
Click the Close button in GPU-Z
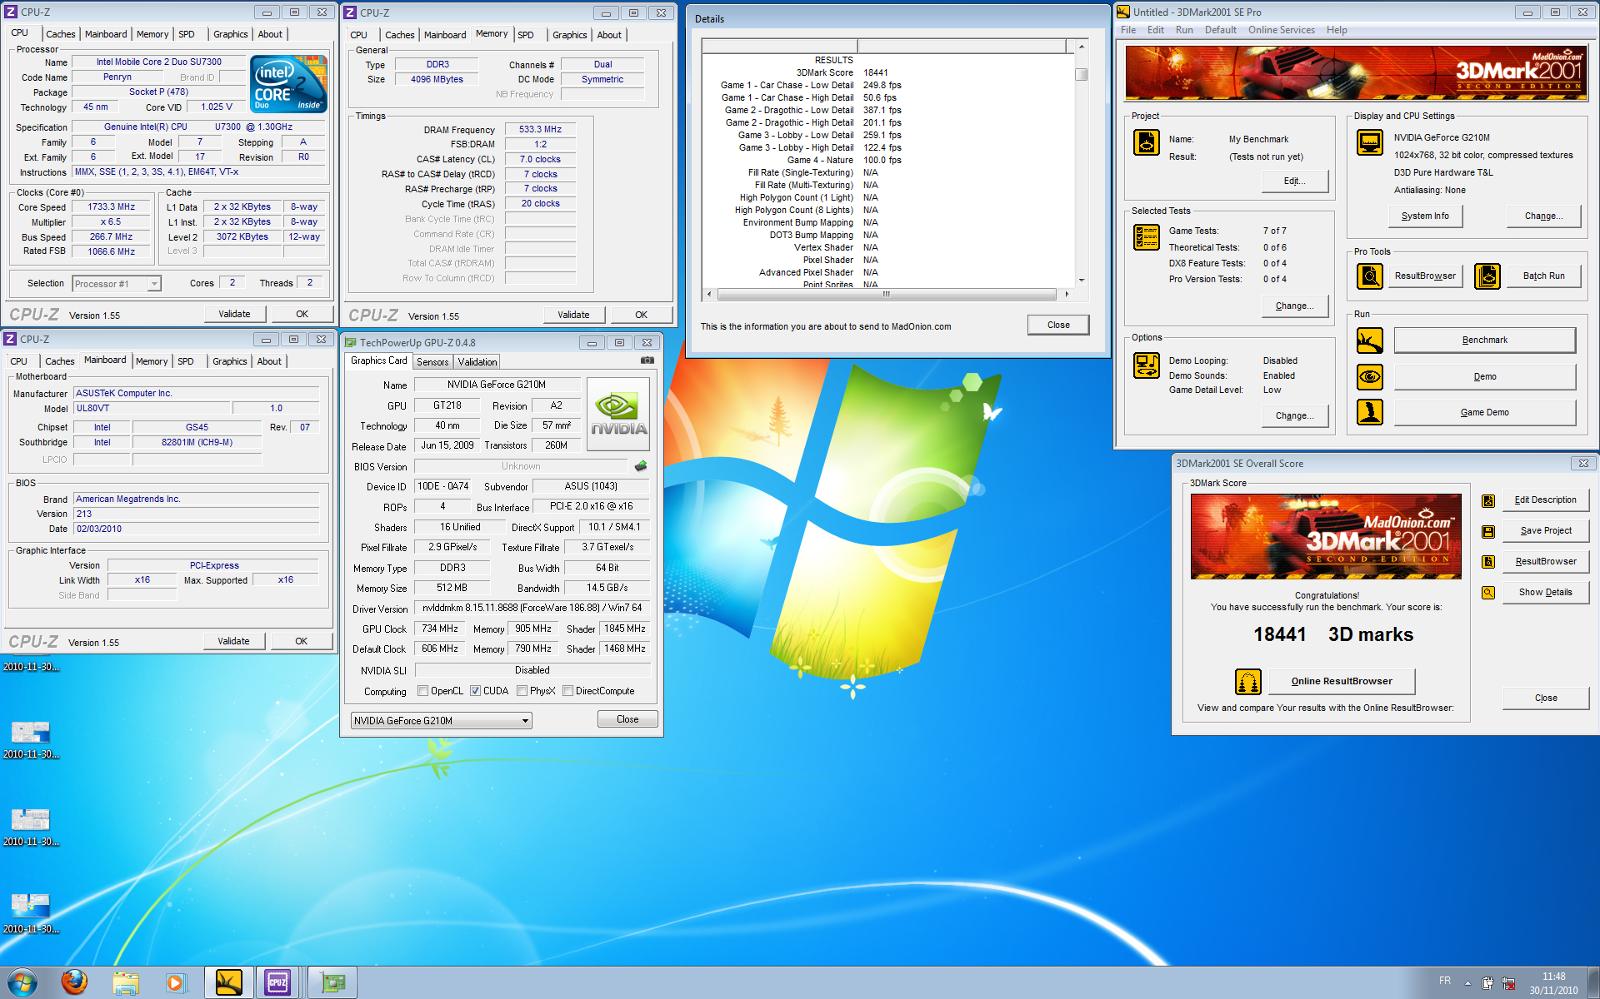click(x=627, y=719)
